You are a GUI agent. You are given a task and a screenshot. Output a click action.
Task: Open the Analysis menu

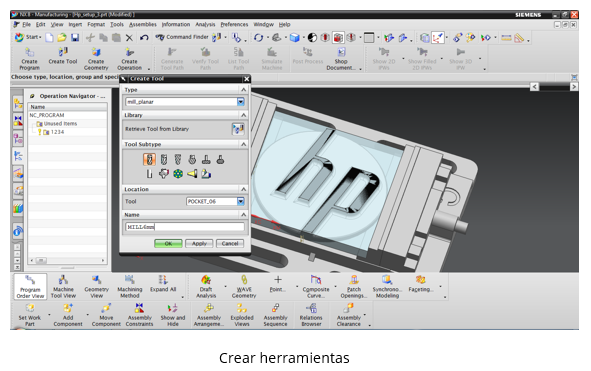tap(205, 25)
